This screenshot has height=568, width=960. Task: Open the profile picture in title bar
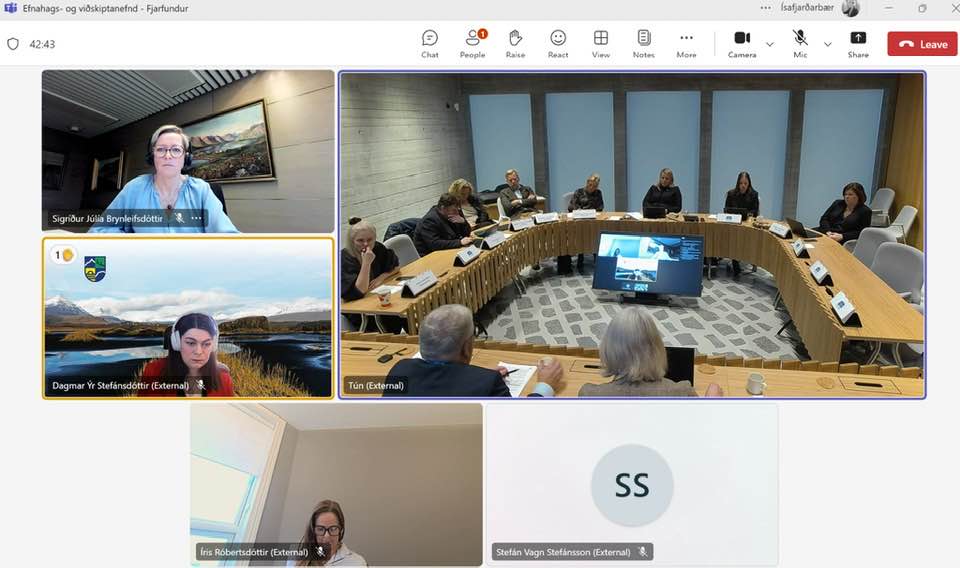point(850,8)
